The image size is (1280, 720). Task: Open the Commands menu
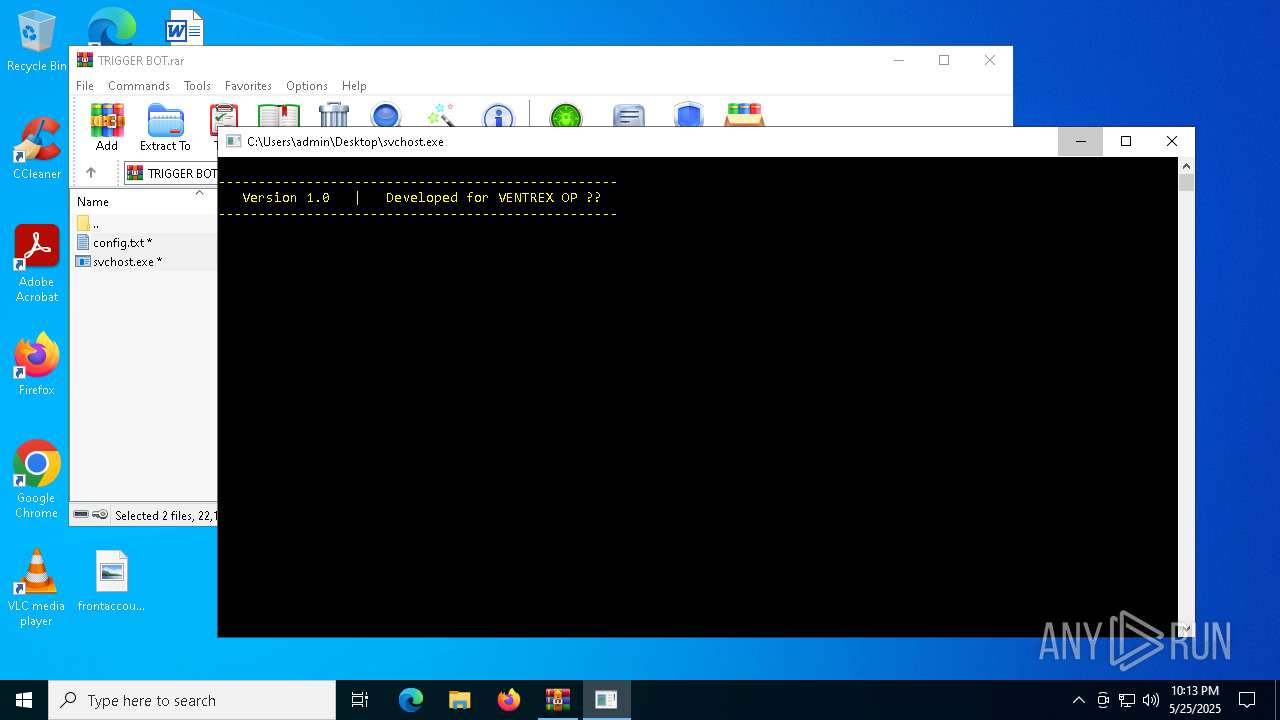tap(139, 86)
